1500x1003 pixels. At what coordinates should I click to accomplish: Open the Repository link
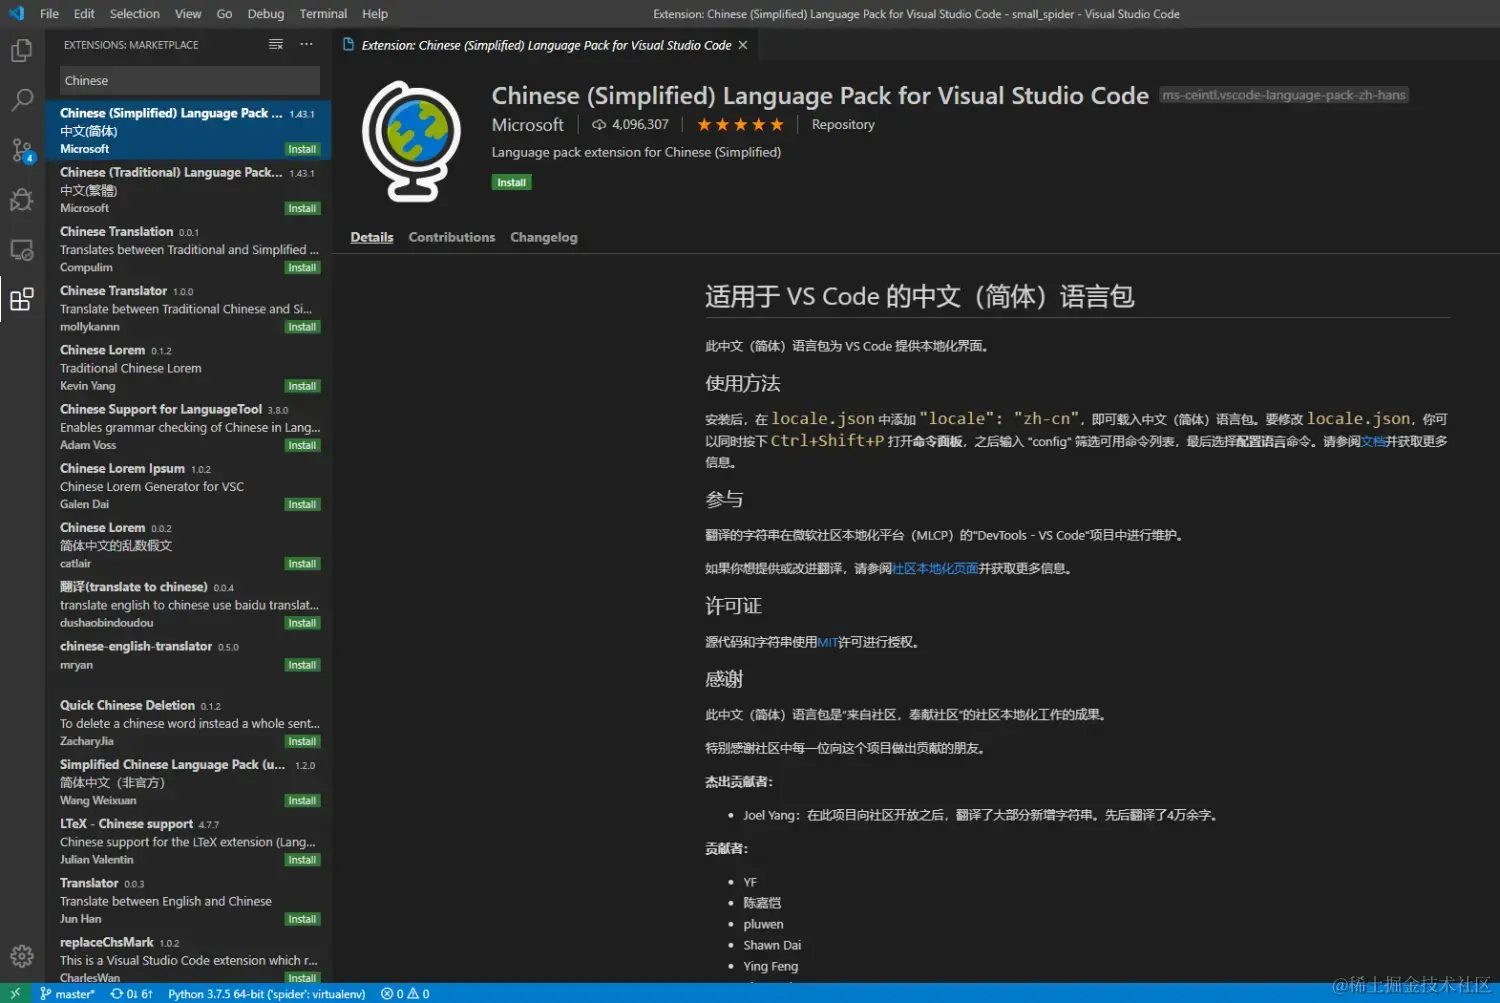coord(843,124)
